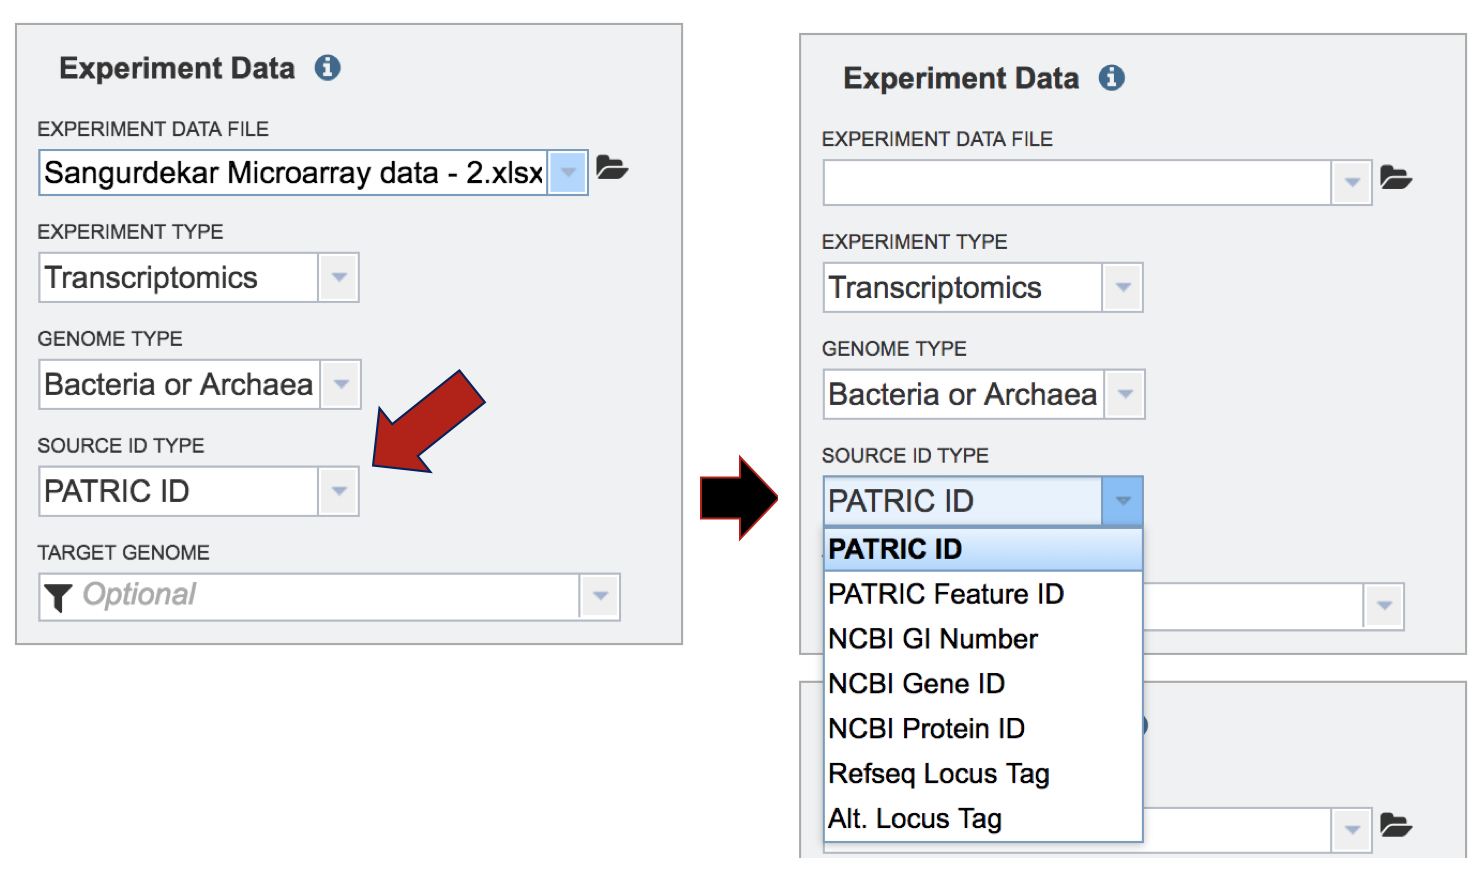Expand the Sangurdekar Microarray data file dropdown
The height and width of the screenshot is (870, 1484).
point(568,172)
